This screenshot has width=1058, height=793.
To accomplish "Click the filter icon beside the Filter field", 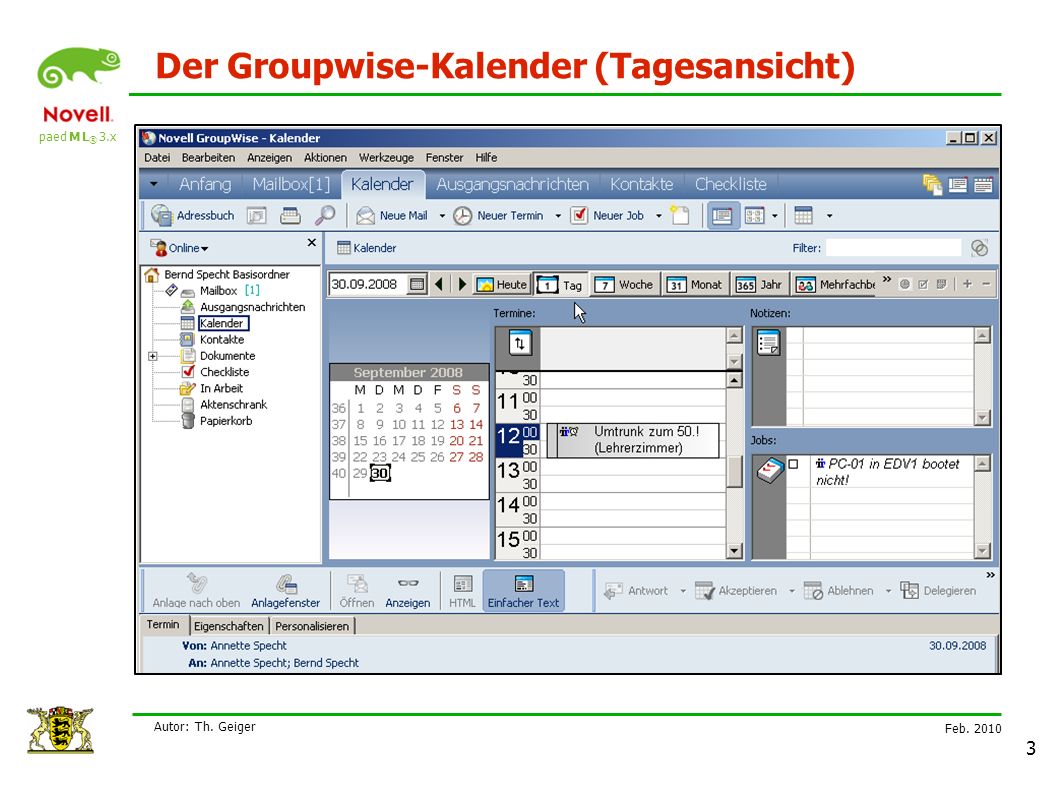I will [x=980, y=248].
